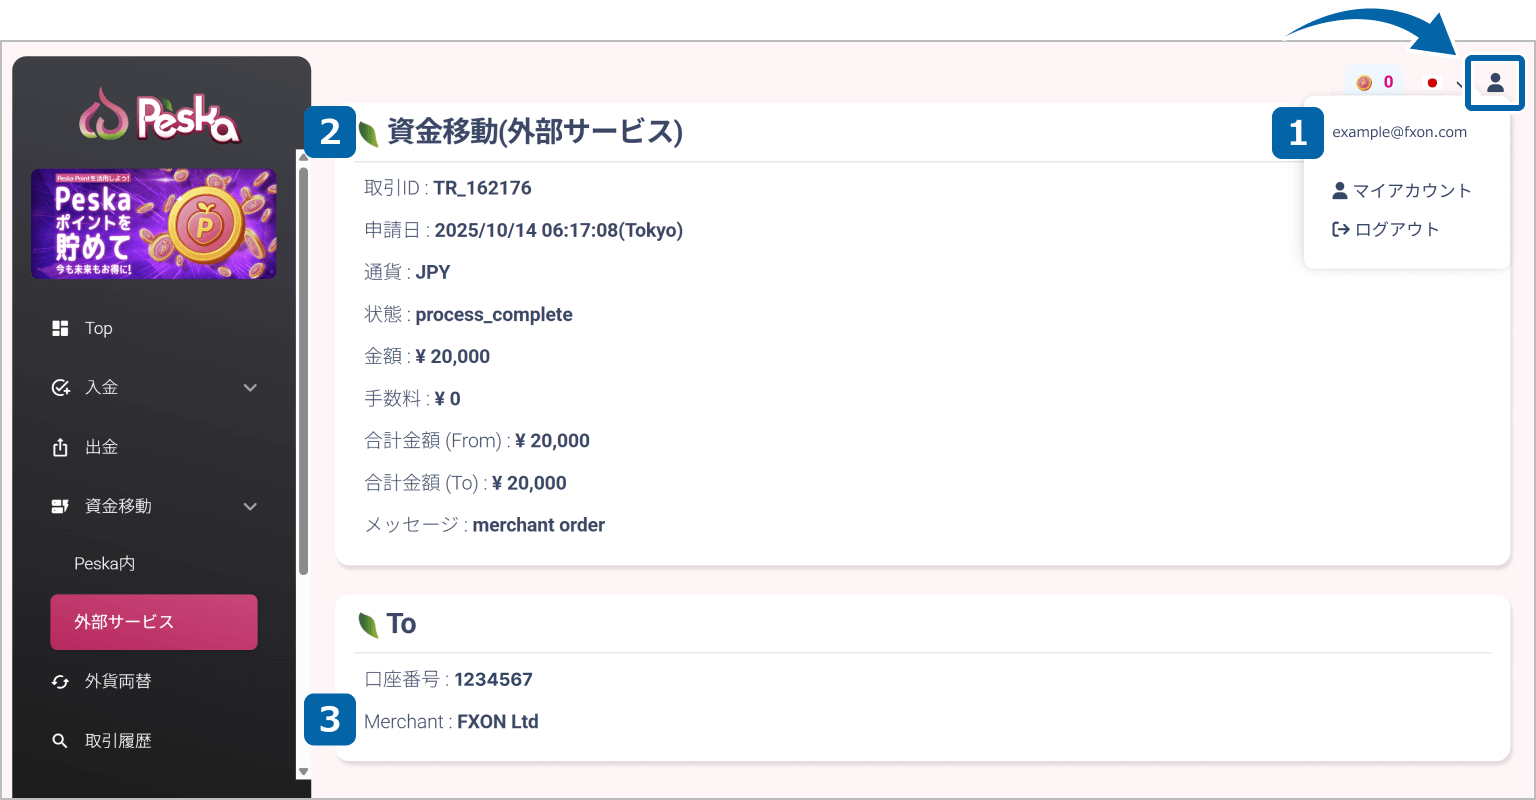This screenshot has width=1536, height=800.
Task: Open Peska point coin balance
Action: coord(1375,83)
